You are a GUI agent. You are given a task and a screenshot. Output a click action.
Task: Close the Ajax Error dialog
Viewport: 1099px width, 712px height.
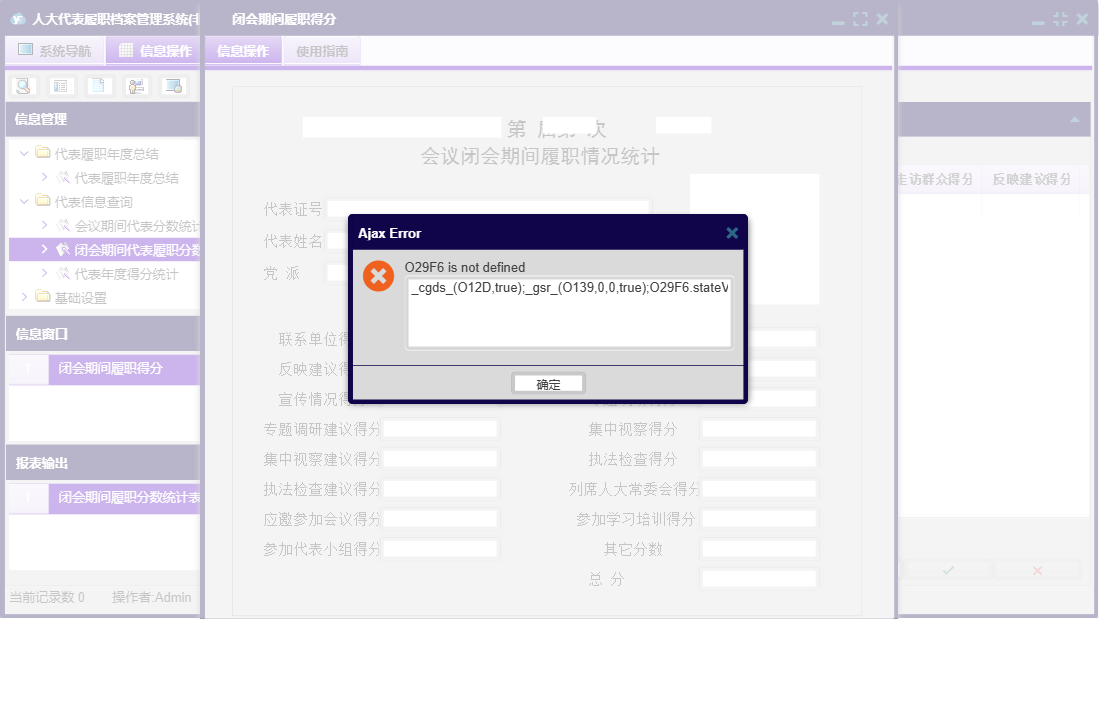coord(732,232)
